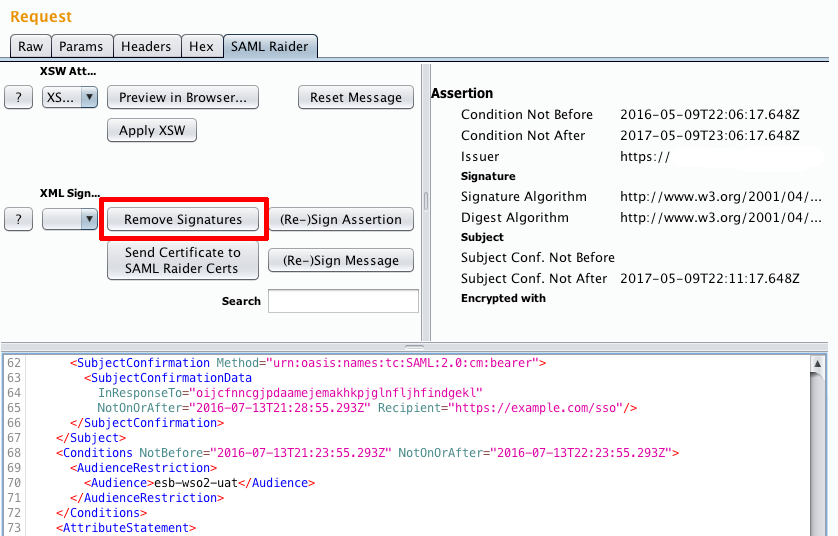Click the Conditions NotOnOrAfter value on line 68

pos(581,453)
